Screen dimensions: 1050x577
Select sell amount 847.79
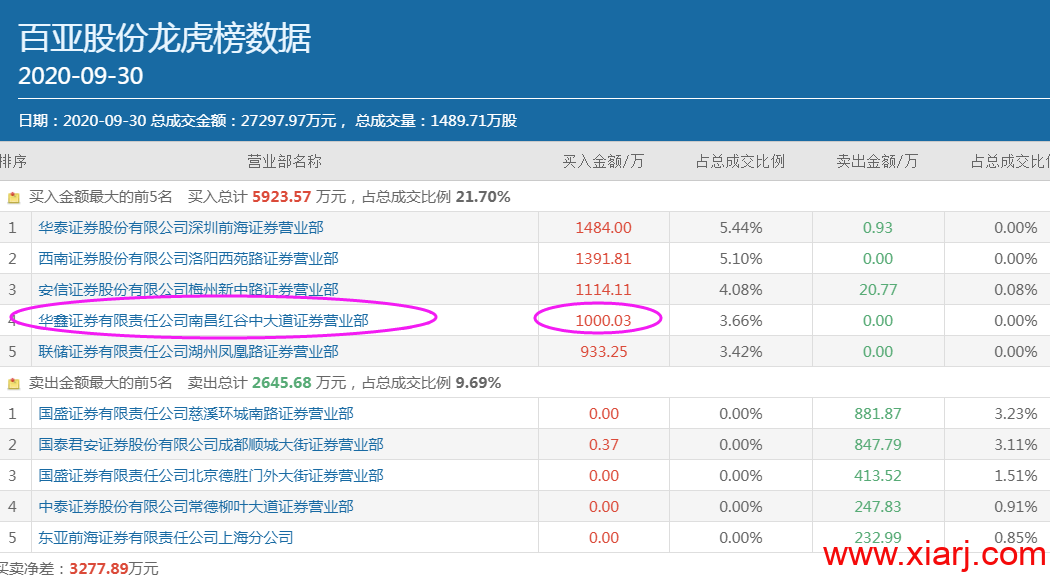coord(877,444)
